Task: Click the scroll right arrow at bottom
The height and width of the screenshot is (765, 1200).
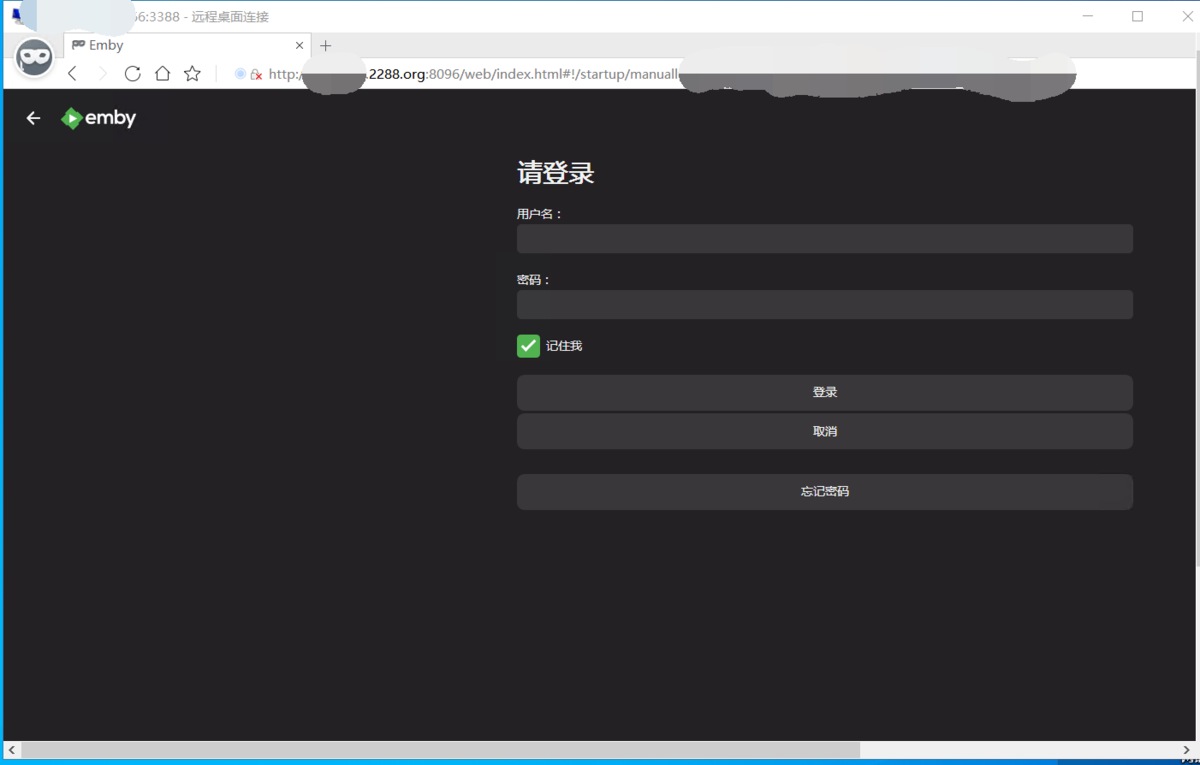Action: pyautogui.click(x=1186, y=750)
